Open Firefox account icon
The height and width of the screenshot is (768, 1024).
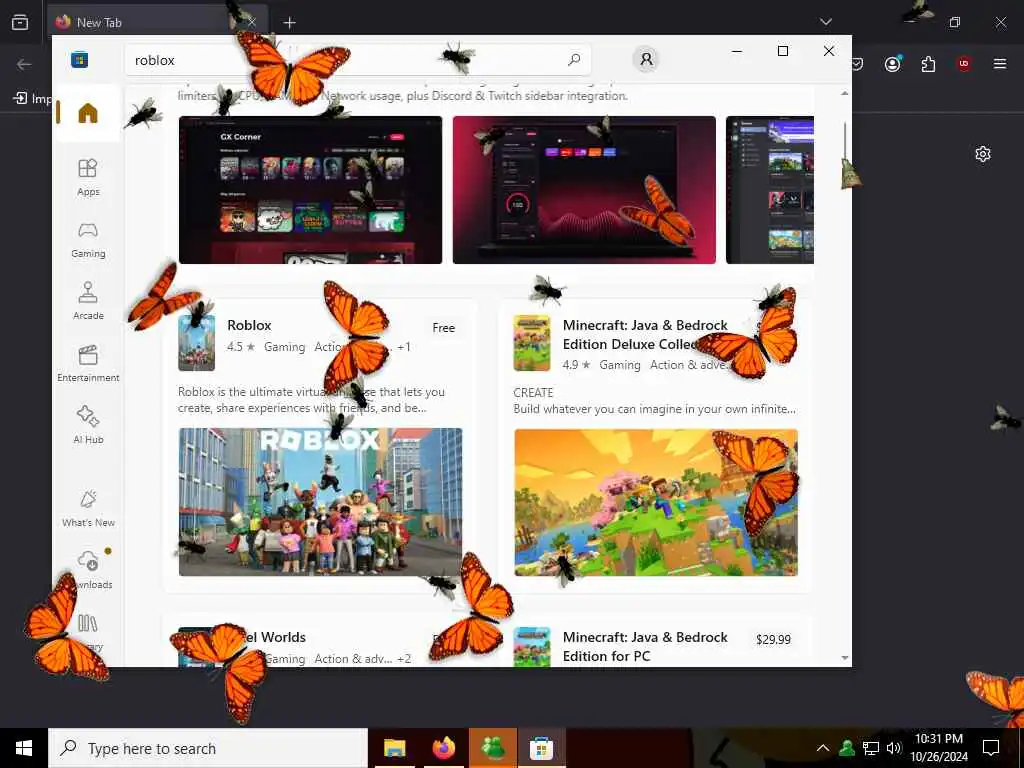[x=893, y=64]
